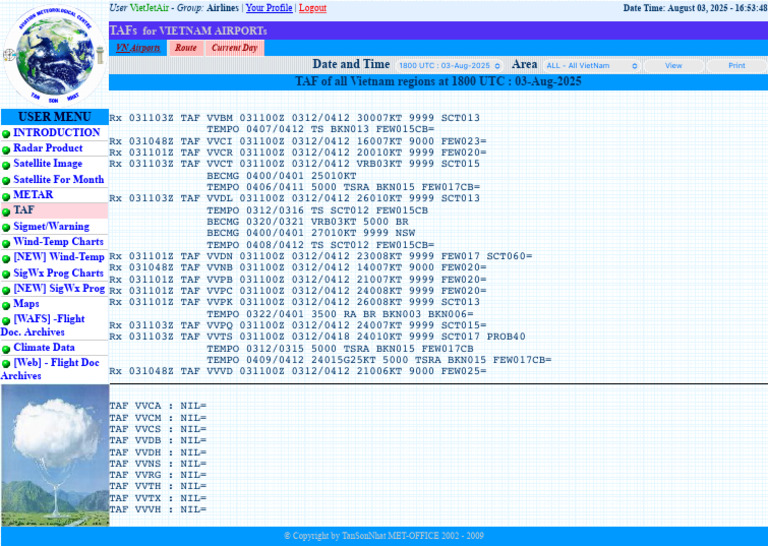Click the 'TAF VVVH : NIL=' line

[158, 510]
